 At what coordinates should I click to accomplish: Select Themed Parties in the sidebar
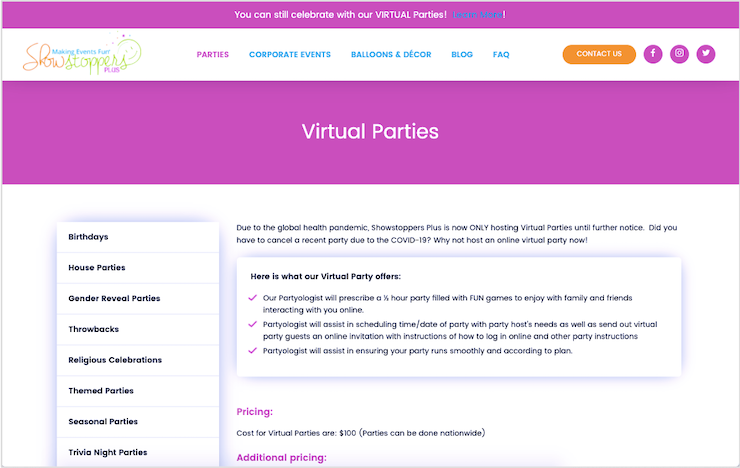(x=138, y=391)
